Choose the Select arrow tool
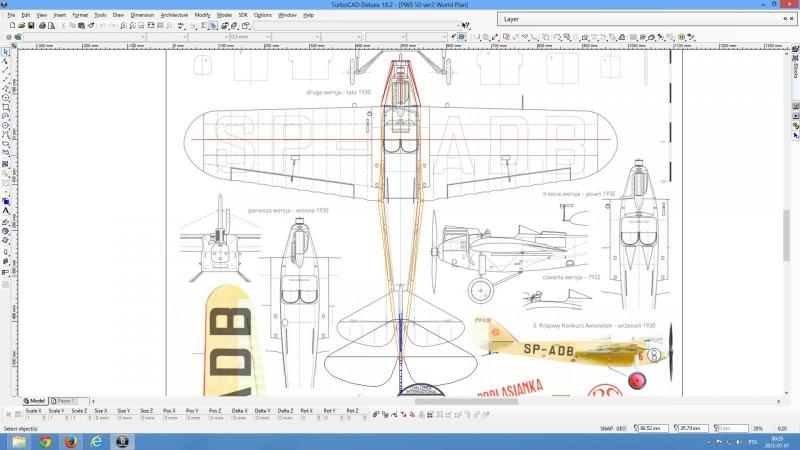The image size is (800, 450). tap(5, 51)
